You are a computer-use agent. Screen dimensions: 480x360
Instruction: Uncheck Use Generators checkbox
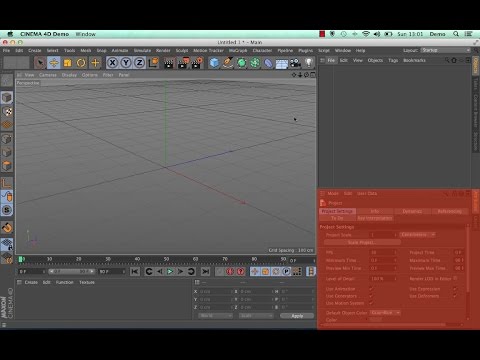[371, 296]
